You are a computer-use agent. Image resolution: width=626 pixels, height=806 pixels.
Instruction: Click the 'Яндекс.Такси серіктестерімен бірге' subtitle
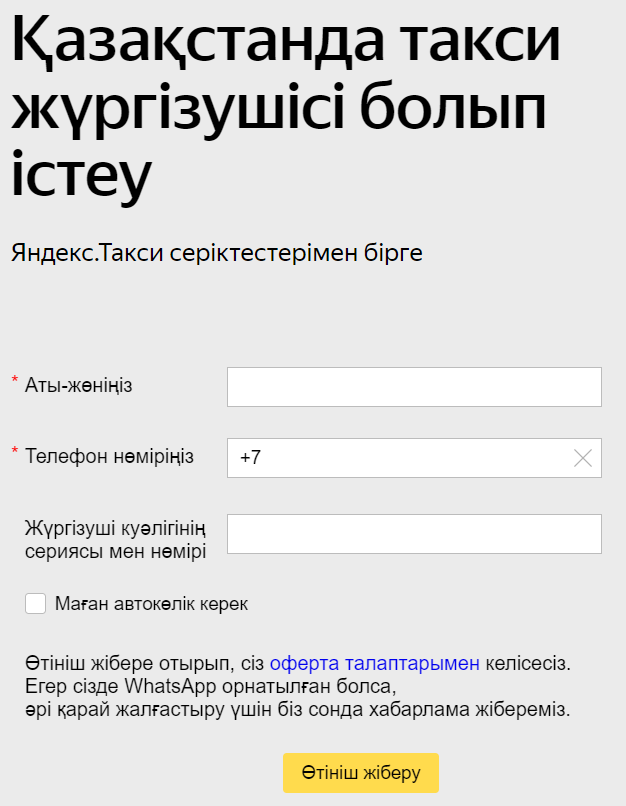click(217, 252)
